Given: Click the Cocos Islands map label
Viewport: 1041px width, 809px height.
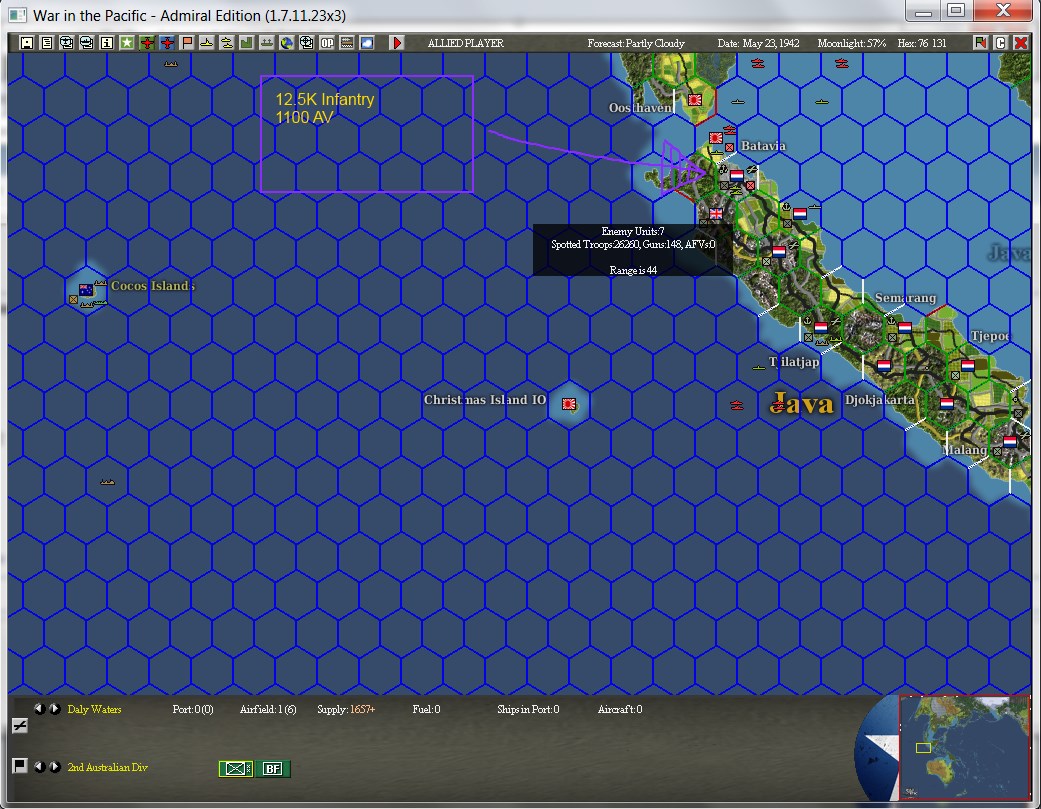Looking at the screenshot, I should [153, 285].
